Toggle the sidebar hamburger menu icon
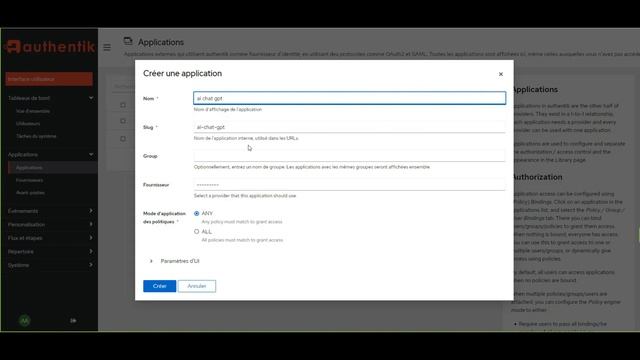 pos(107,47)
